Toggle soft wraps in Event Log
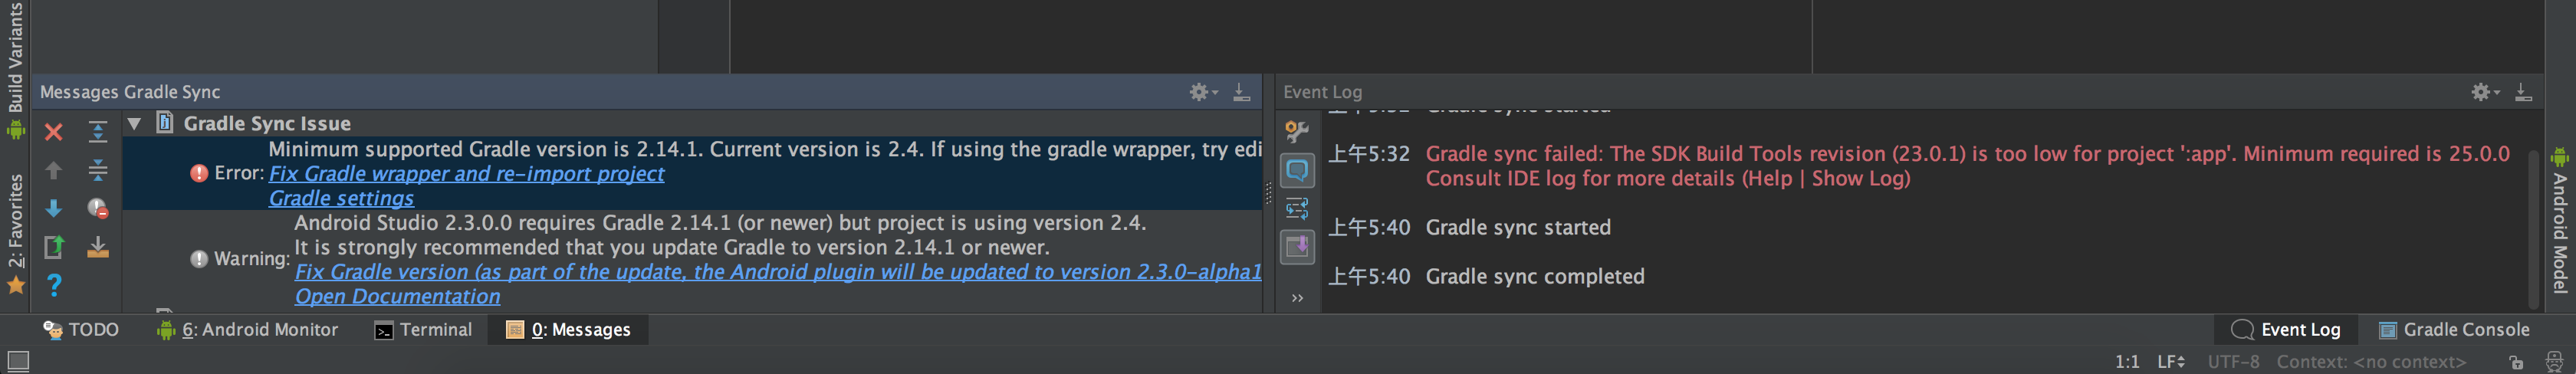 coord(1297,208)
